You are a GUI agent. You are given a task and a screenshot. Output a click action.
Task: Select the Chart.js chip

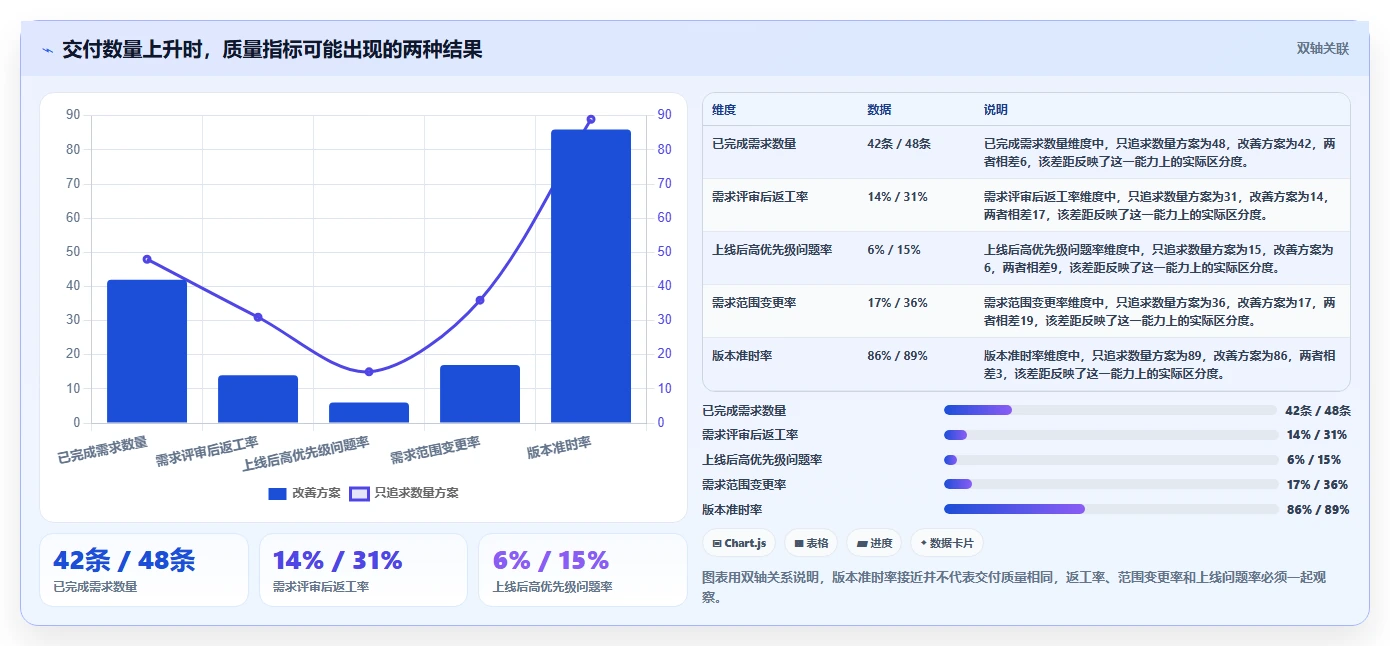(739, 543)
